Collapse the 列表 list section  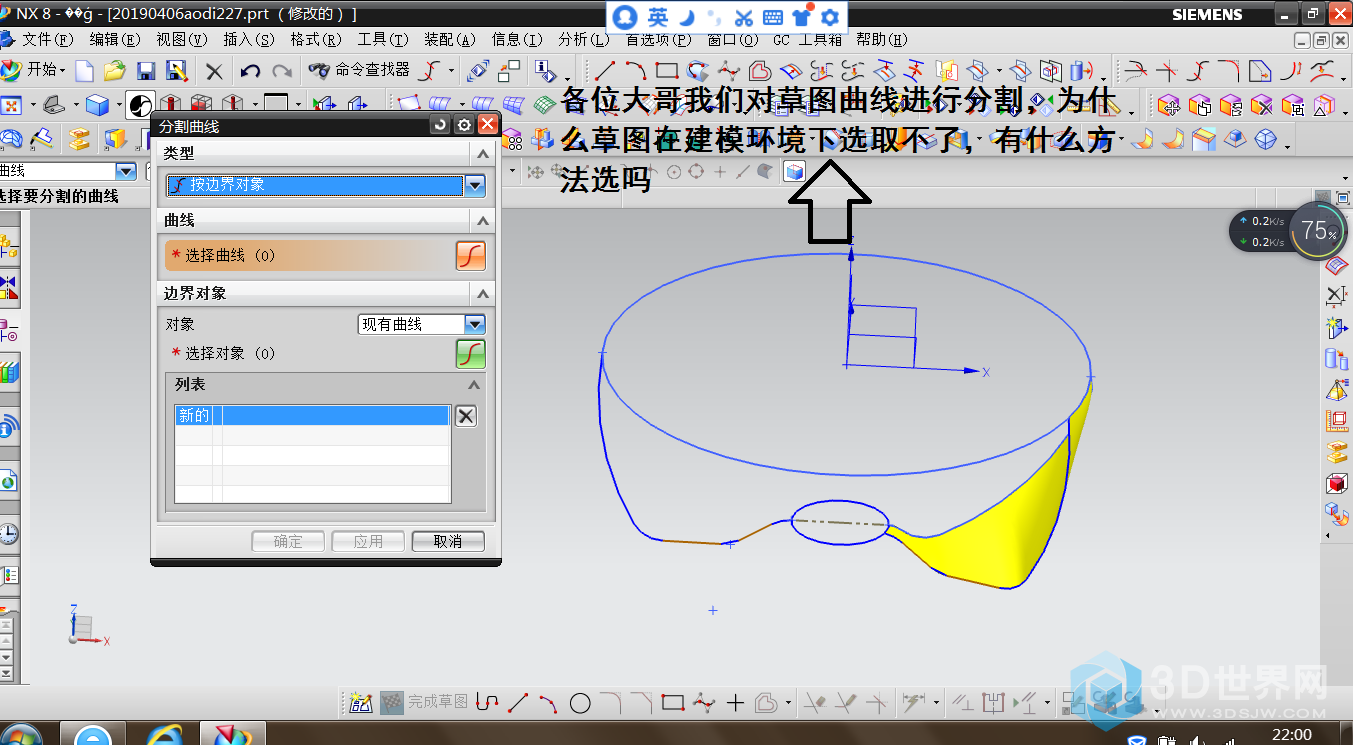tap(474, 385)
